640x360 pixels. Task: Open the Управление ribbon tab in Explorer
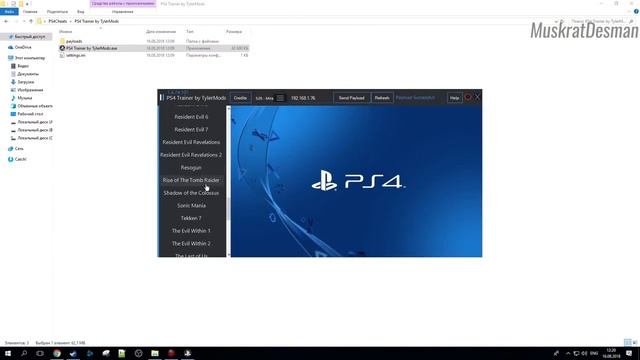pyautogui.click(x=122, y=12)
